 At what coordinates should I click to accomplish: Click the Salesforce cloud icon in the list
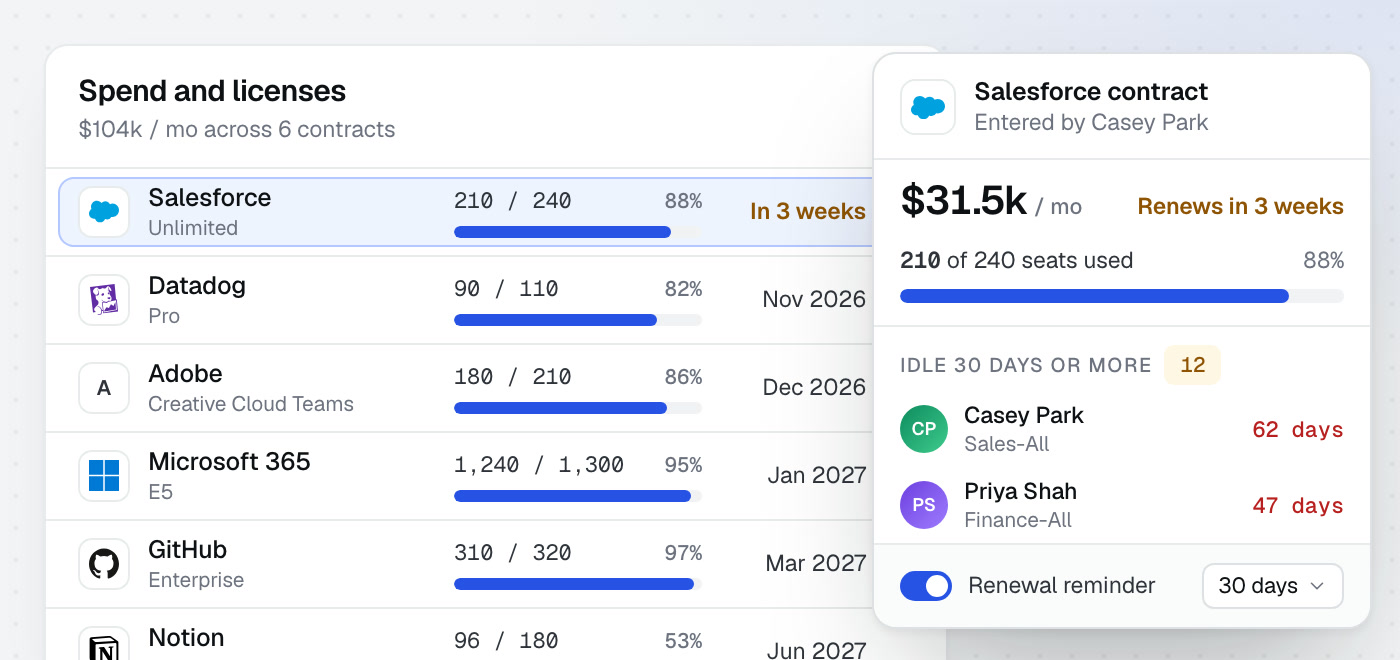104,212
